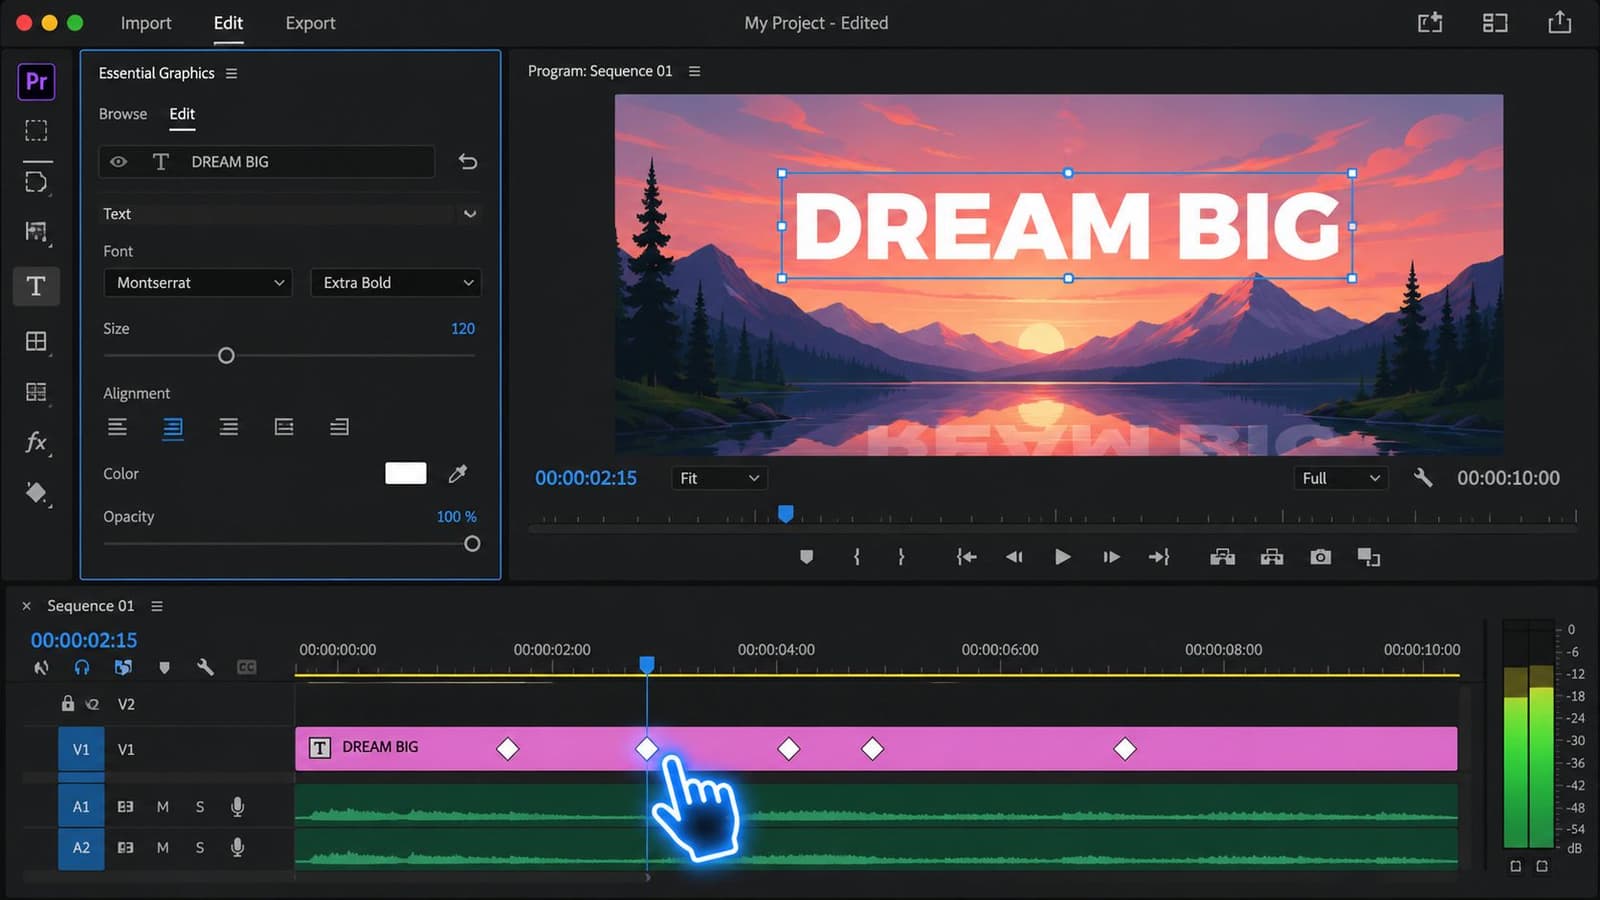The height and width of the screenshot is (900, 1600).
Task: Enable voice-over record on A1
Action: point(237,807)
